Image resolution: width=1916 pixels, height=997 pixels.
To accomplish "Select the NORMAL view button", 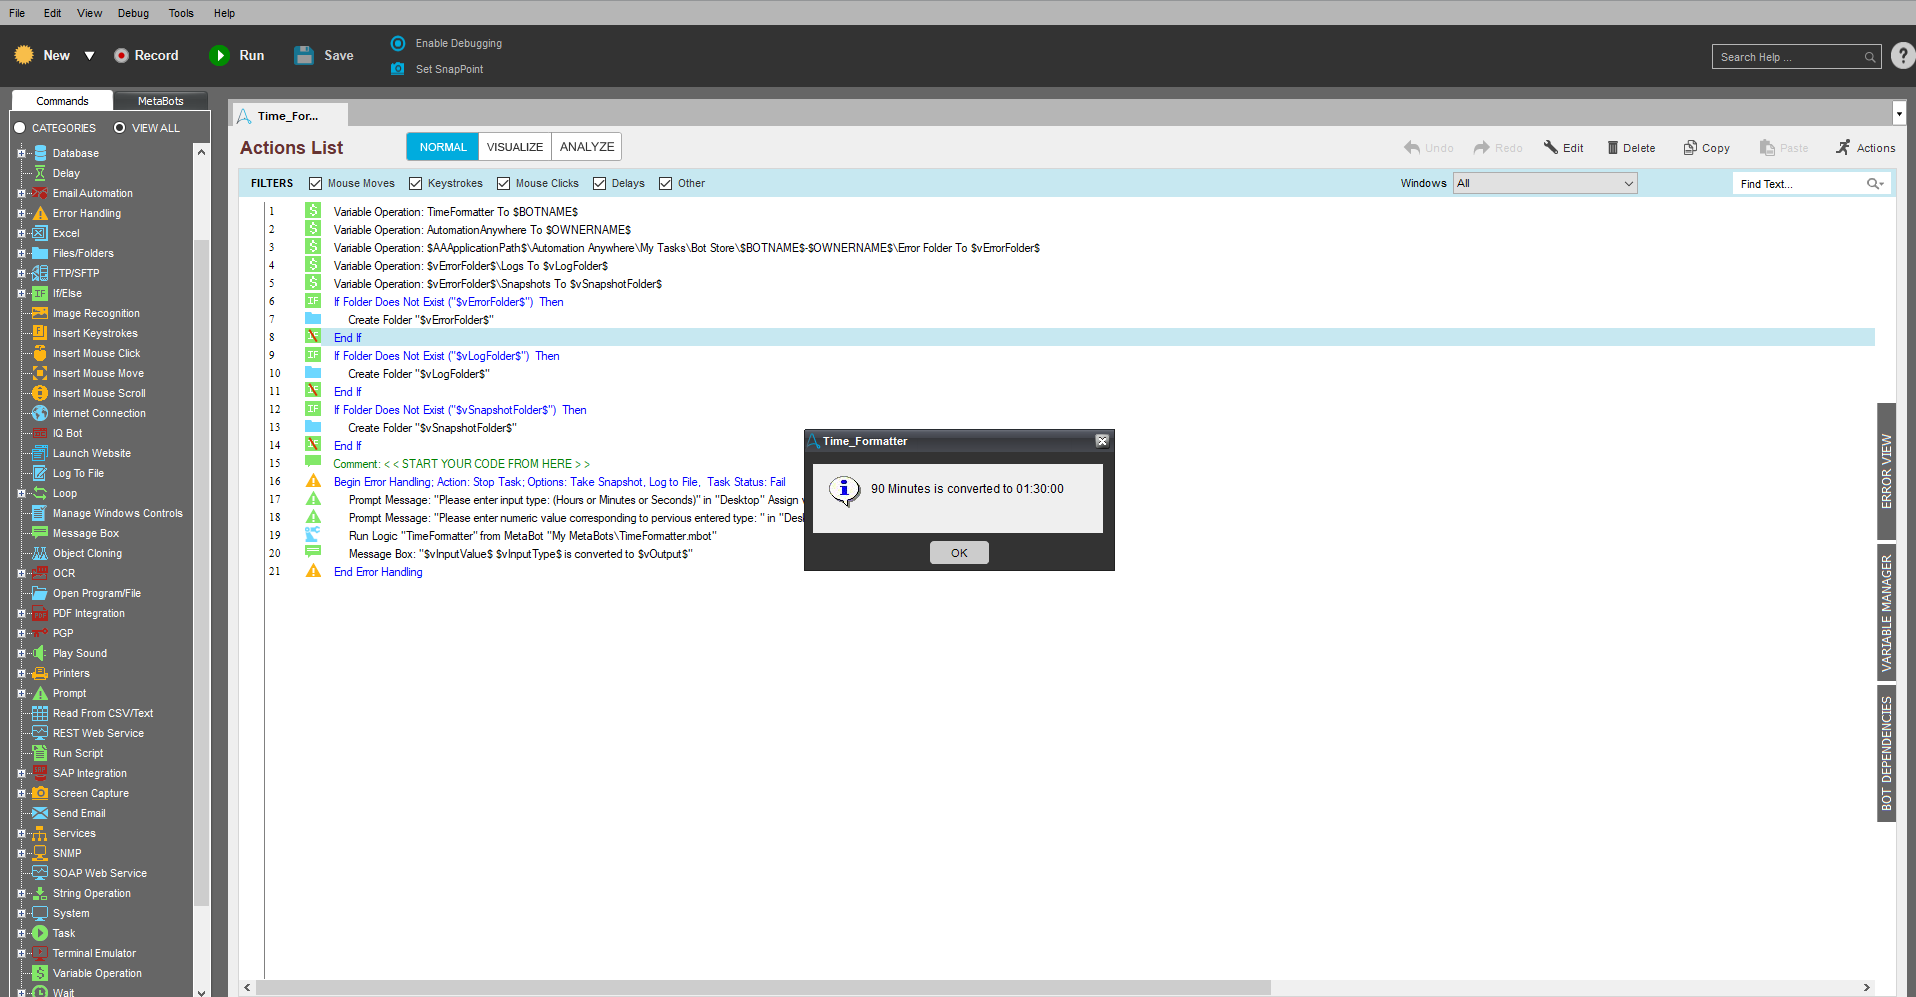I will [443, 147].
